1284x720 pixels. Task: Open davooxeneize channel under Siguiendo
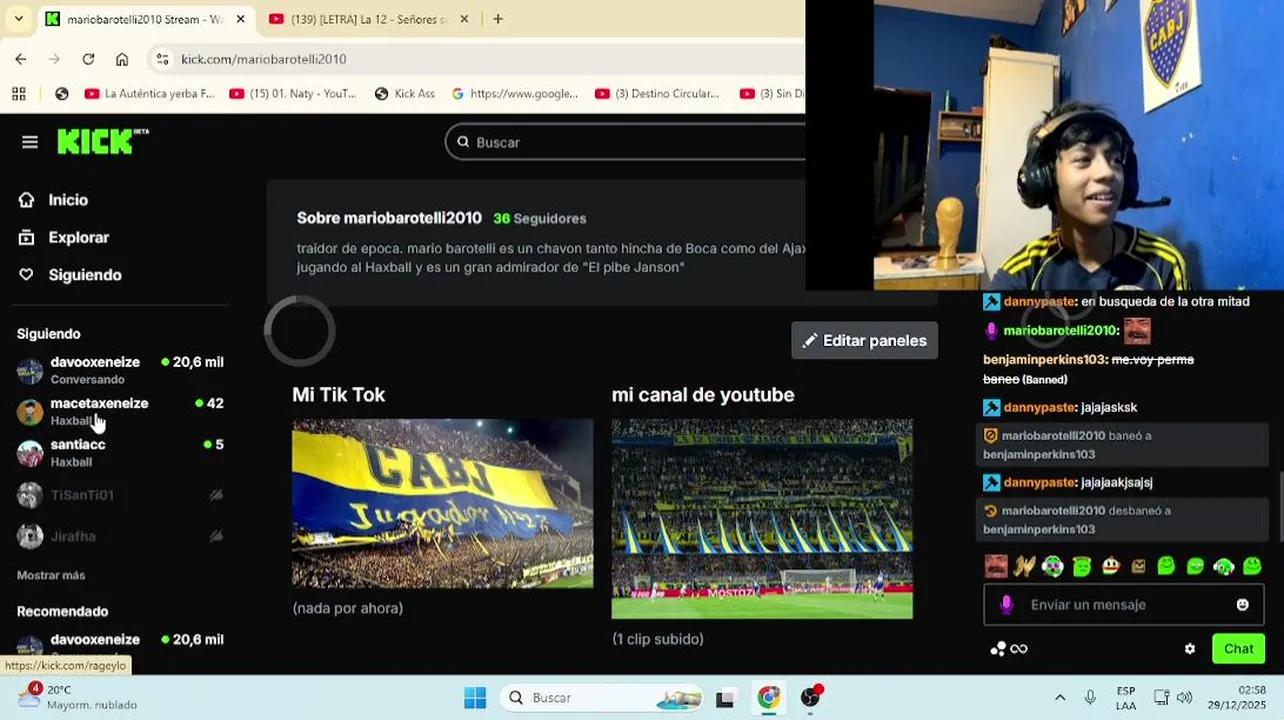coord(120,370)
